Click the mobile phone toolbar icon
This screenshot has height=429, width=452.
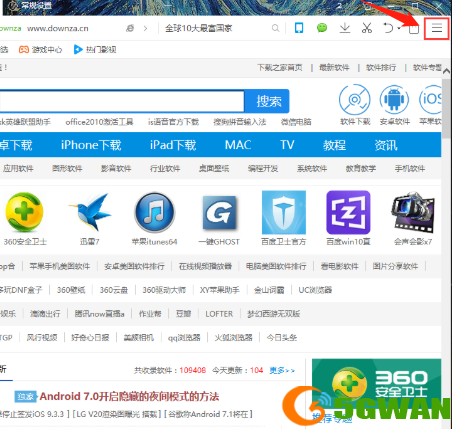(299, 28)
